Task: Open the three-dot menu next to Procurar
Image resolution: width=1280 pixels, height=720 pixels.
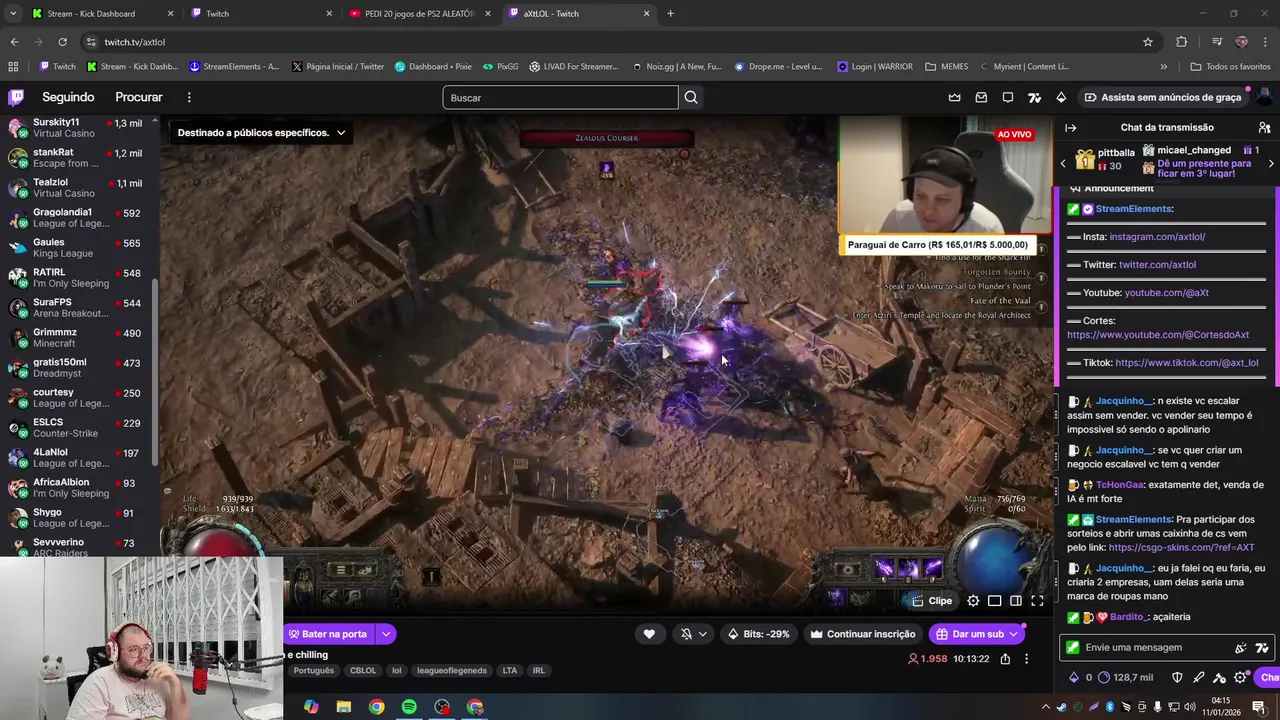Action: point(189,97)
